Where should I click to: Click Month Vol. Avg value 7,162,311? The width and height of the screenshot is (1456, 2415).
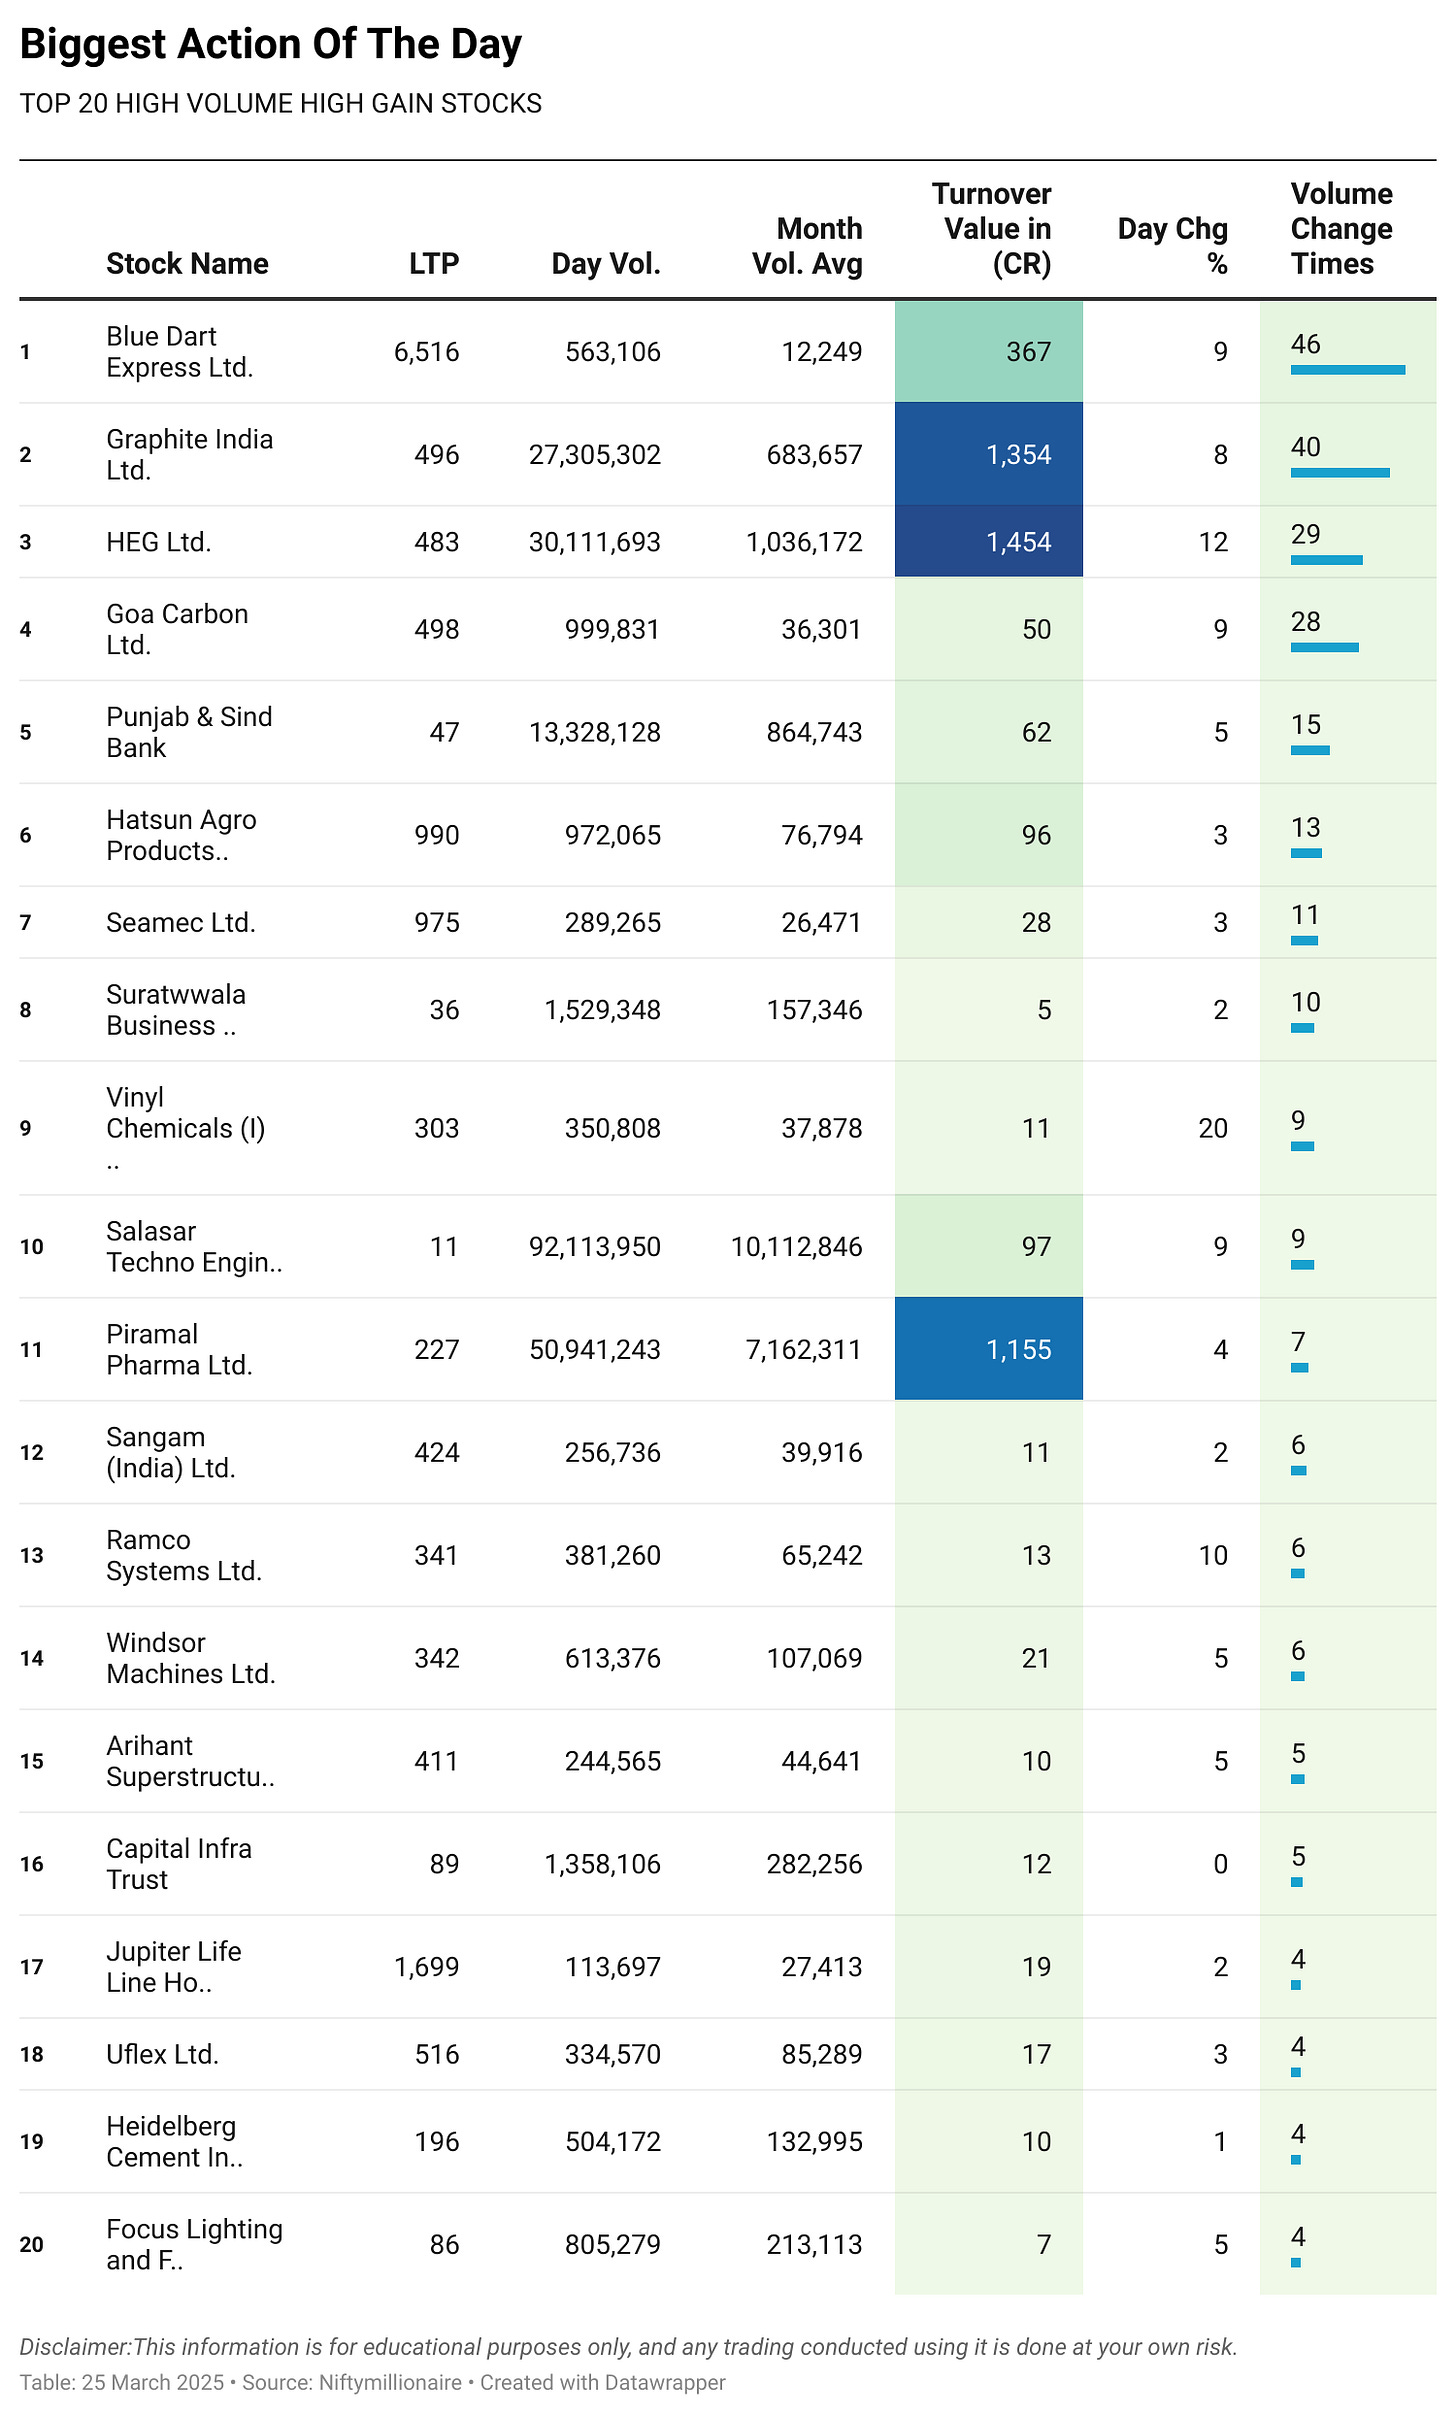804,1350
